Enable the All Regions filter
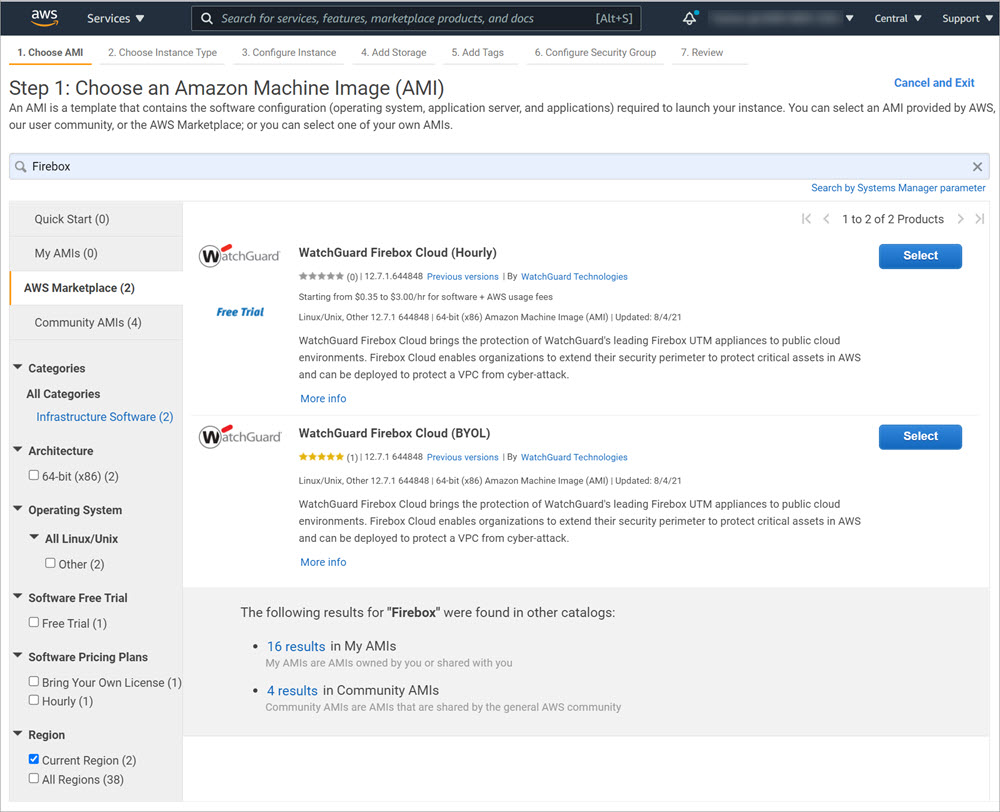The height and width of the screenshot is (812, 1000). [34, 779]
